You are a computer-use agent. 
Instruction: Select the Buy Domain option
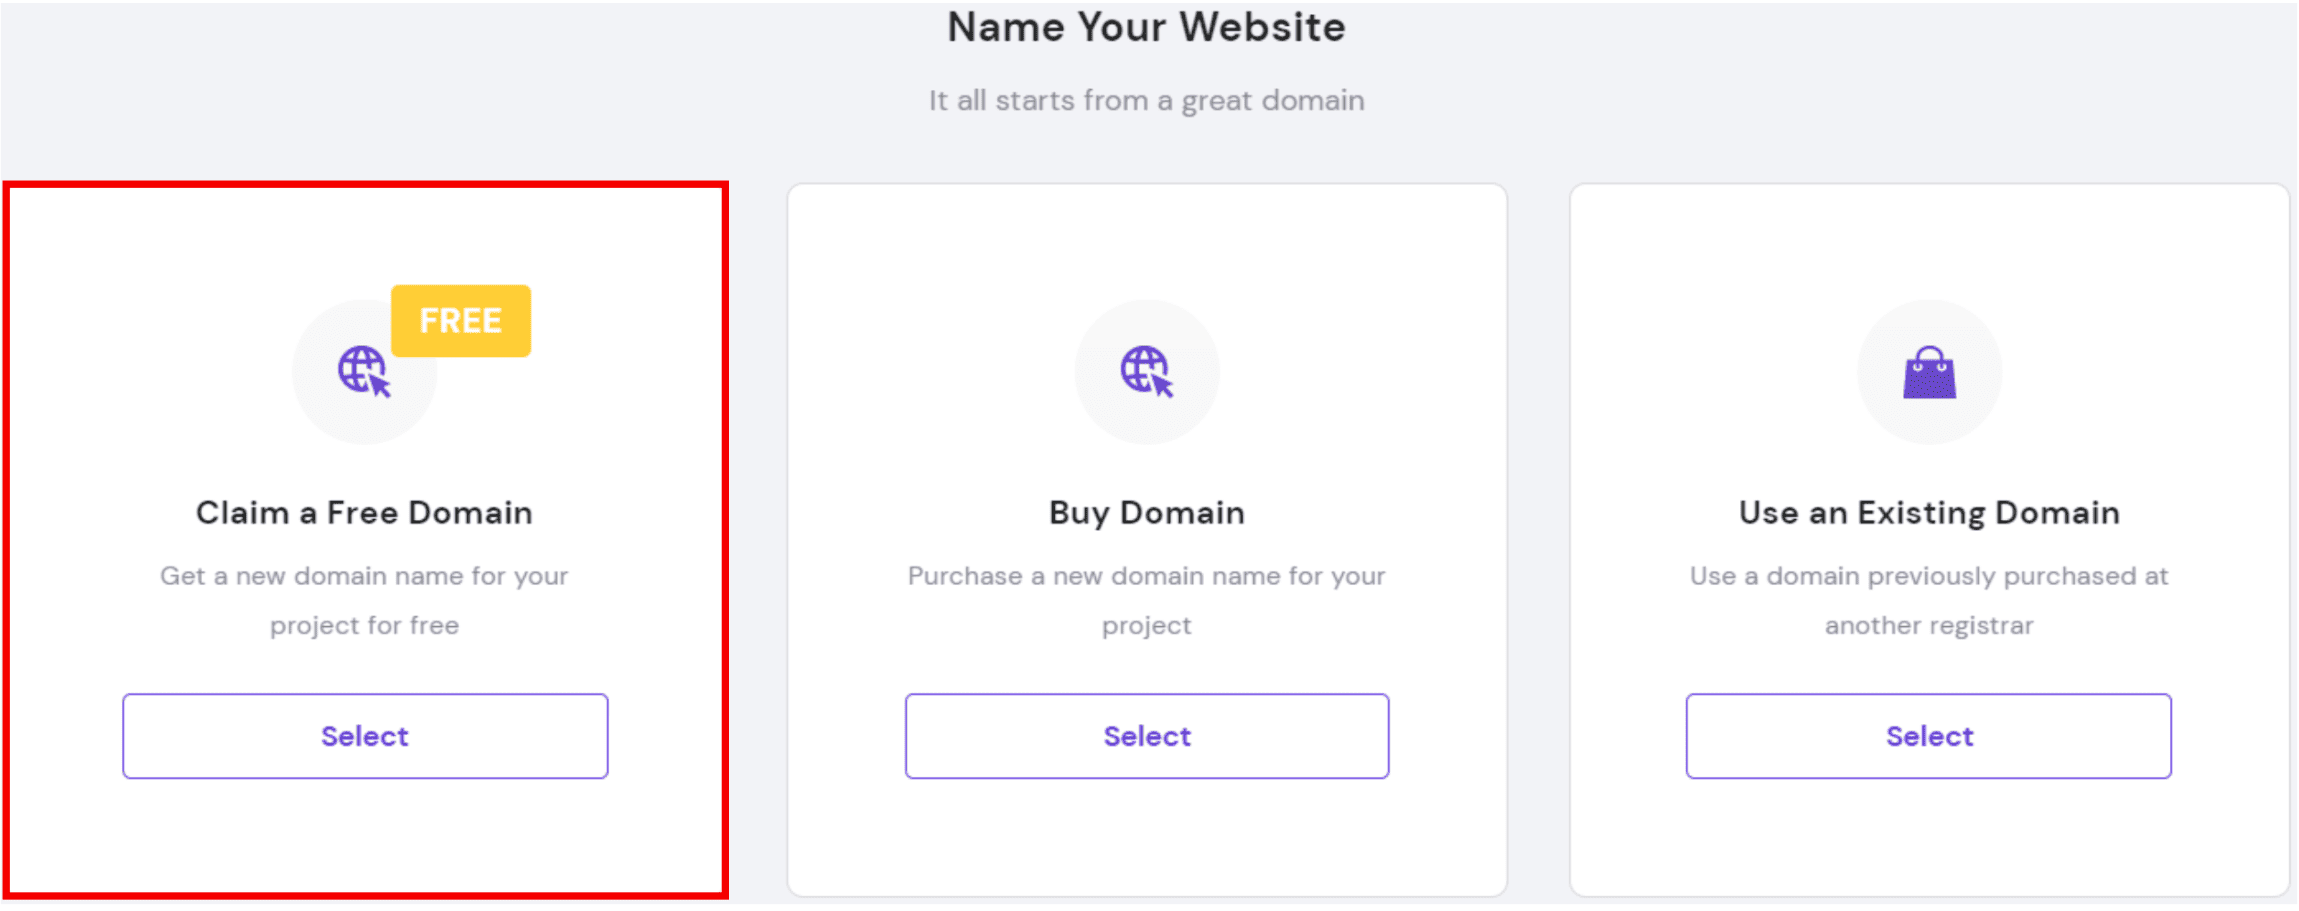pos(1147,736)
